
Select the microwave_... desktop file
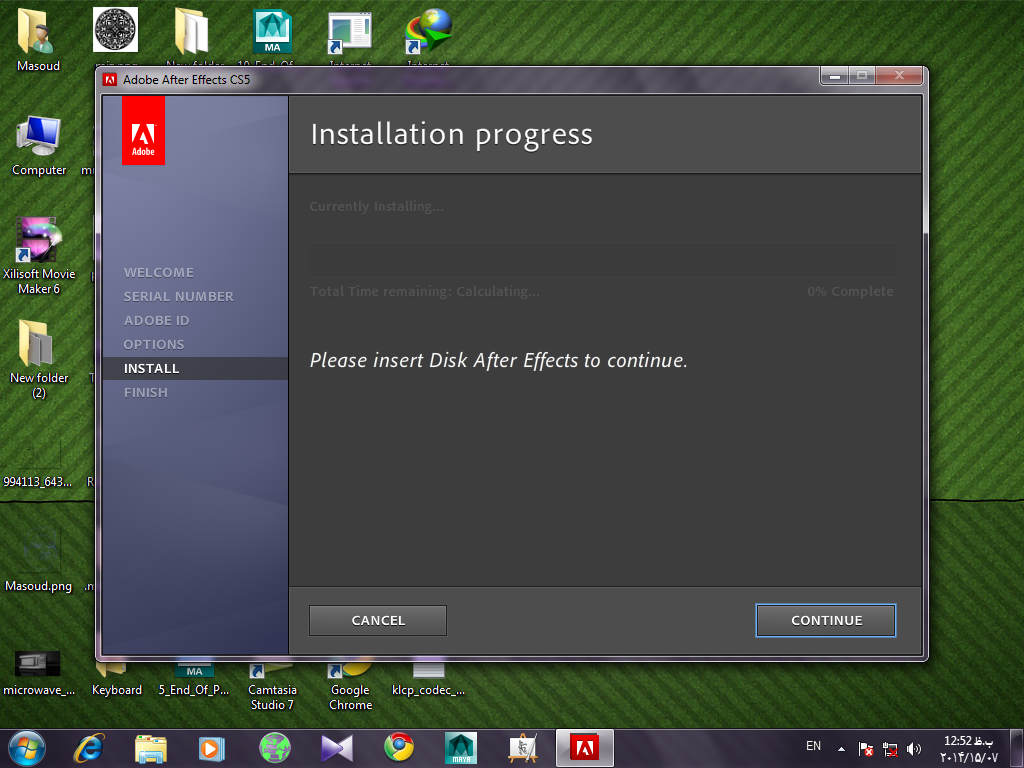point(39,673)
